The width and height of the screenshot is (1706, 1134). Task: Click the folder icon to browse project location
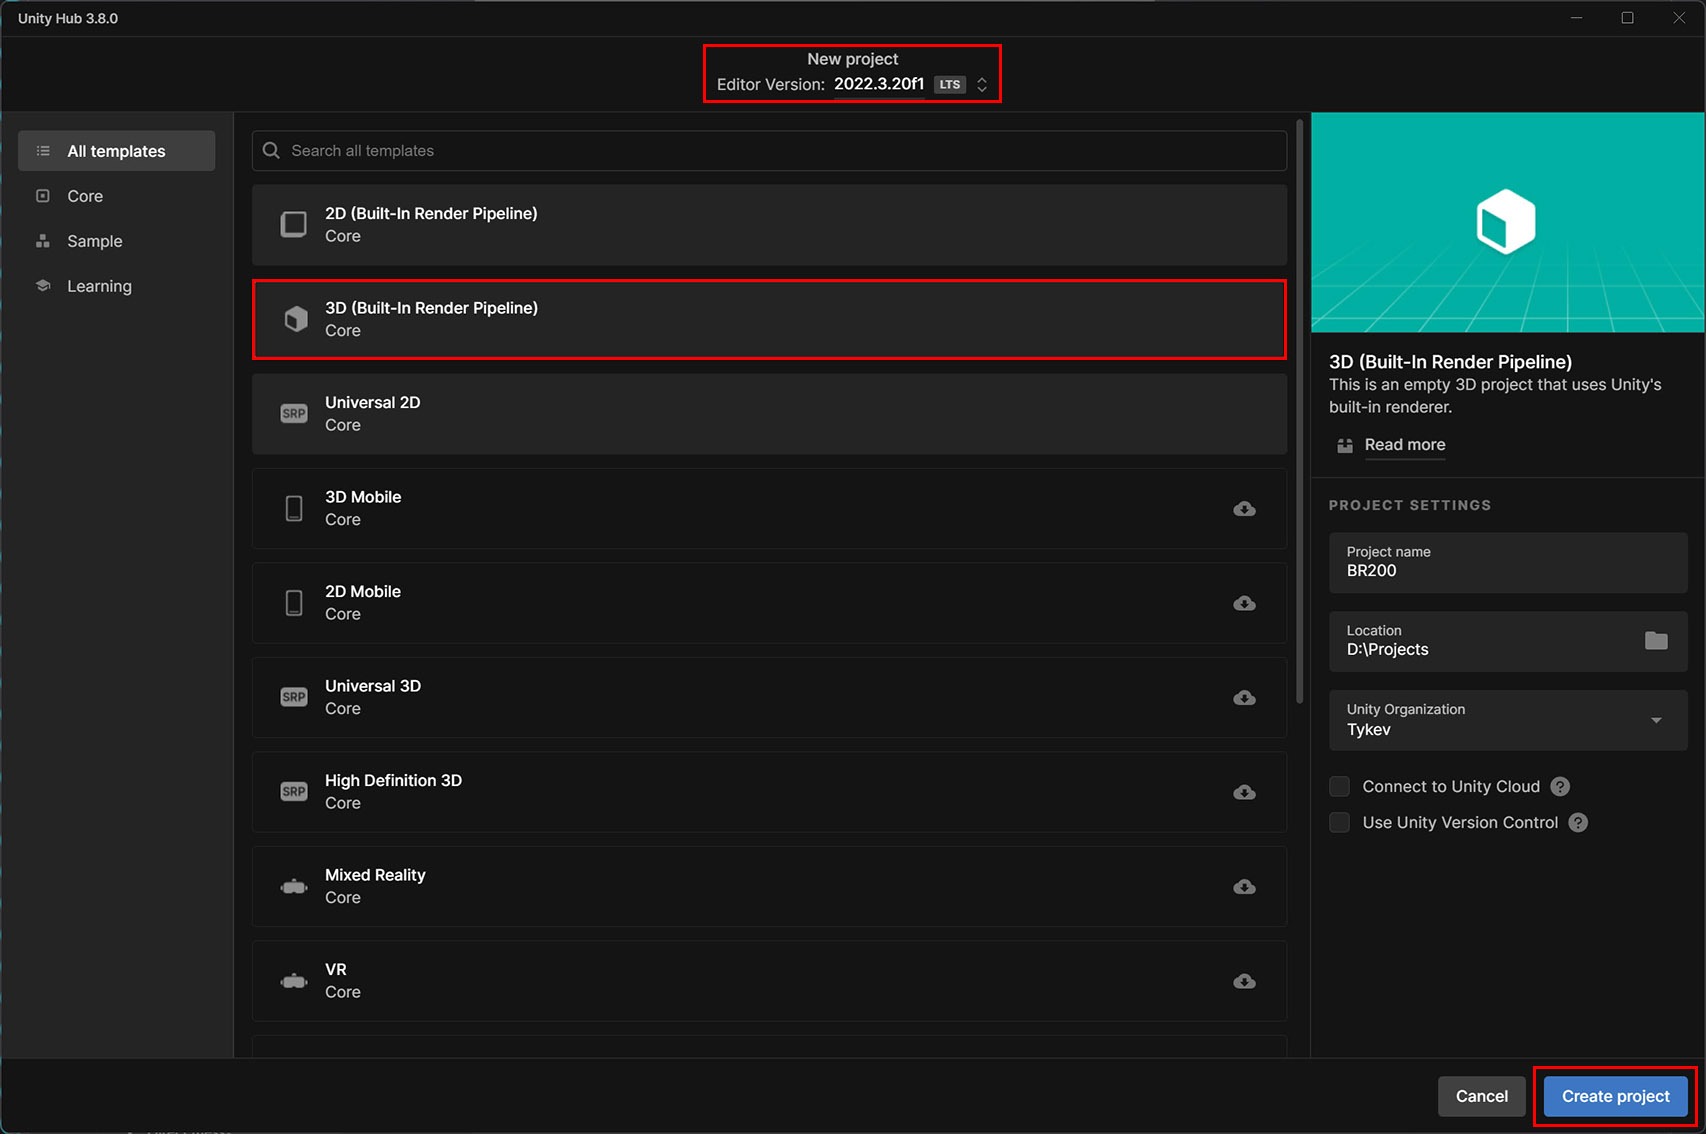point(1656,640)
